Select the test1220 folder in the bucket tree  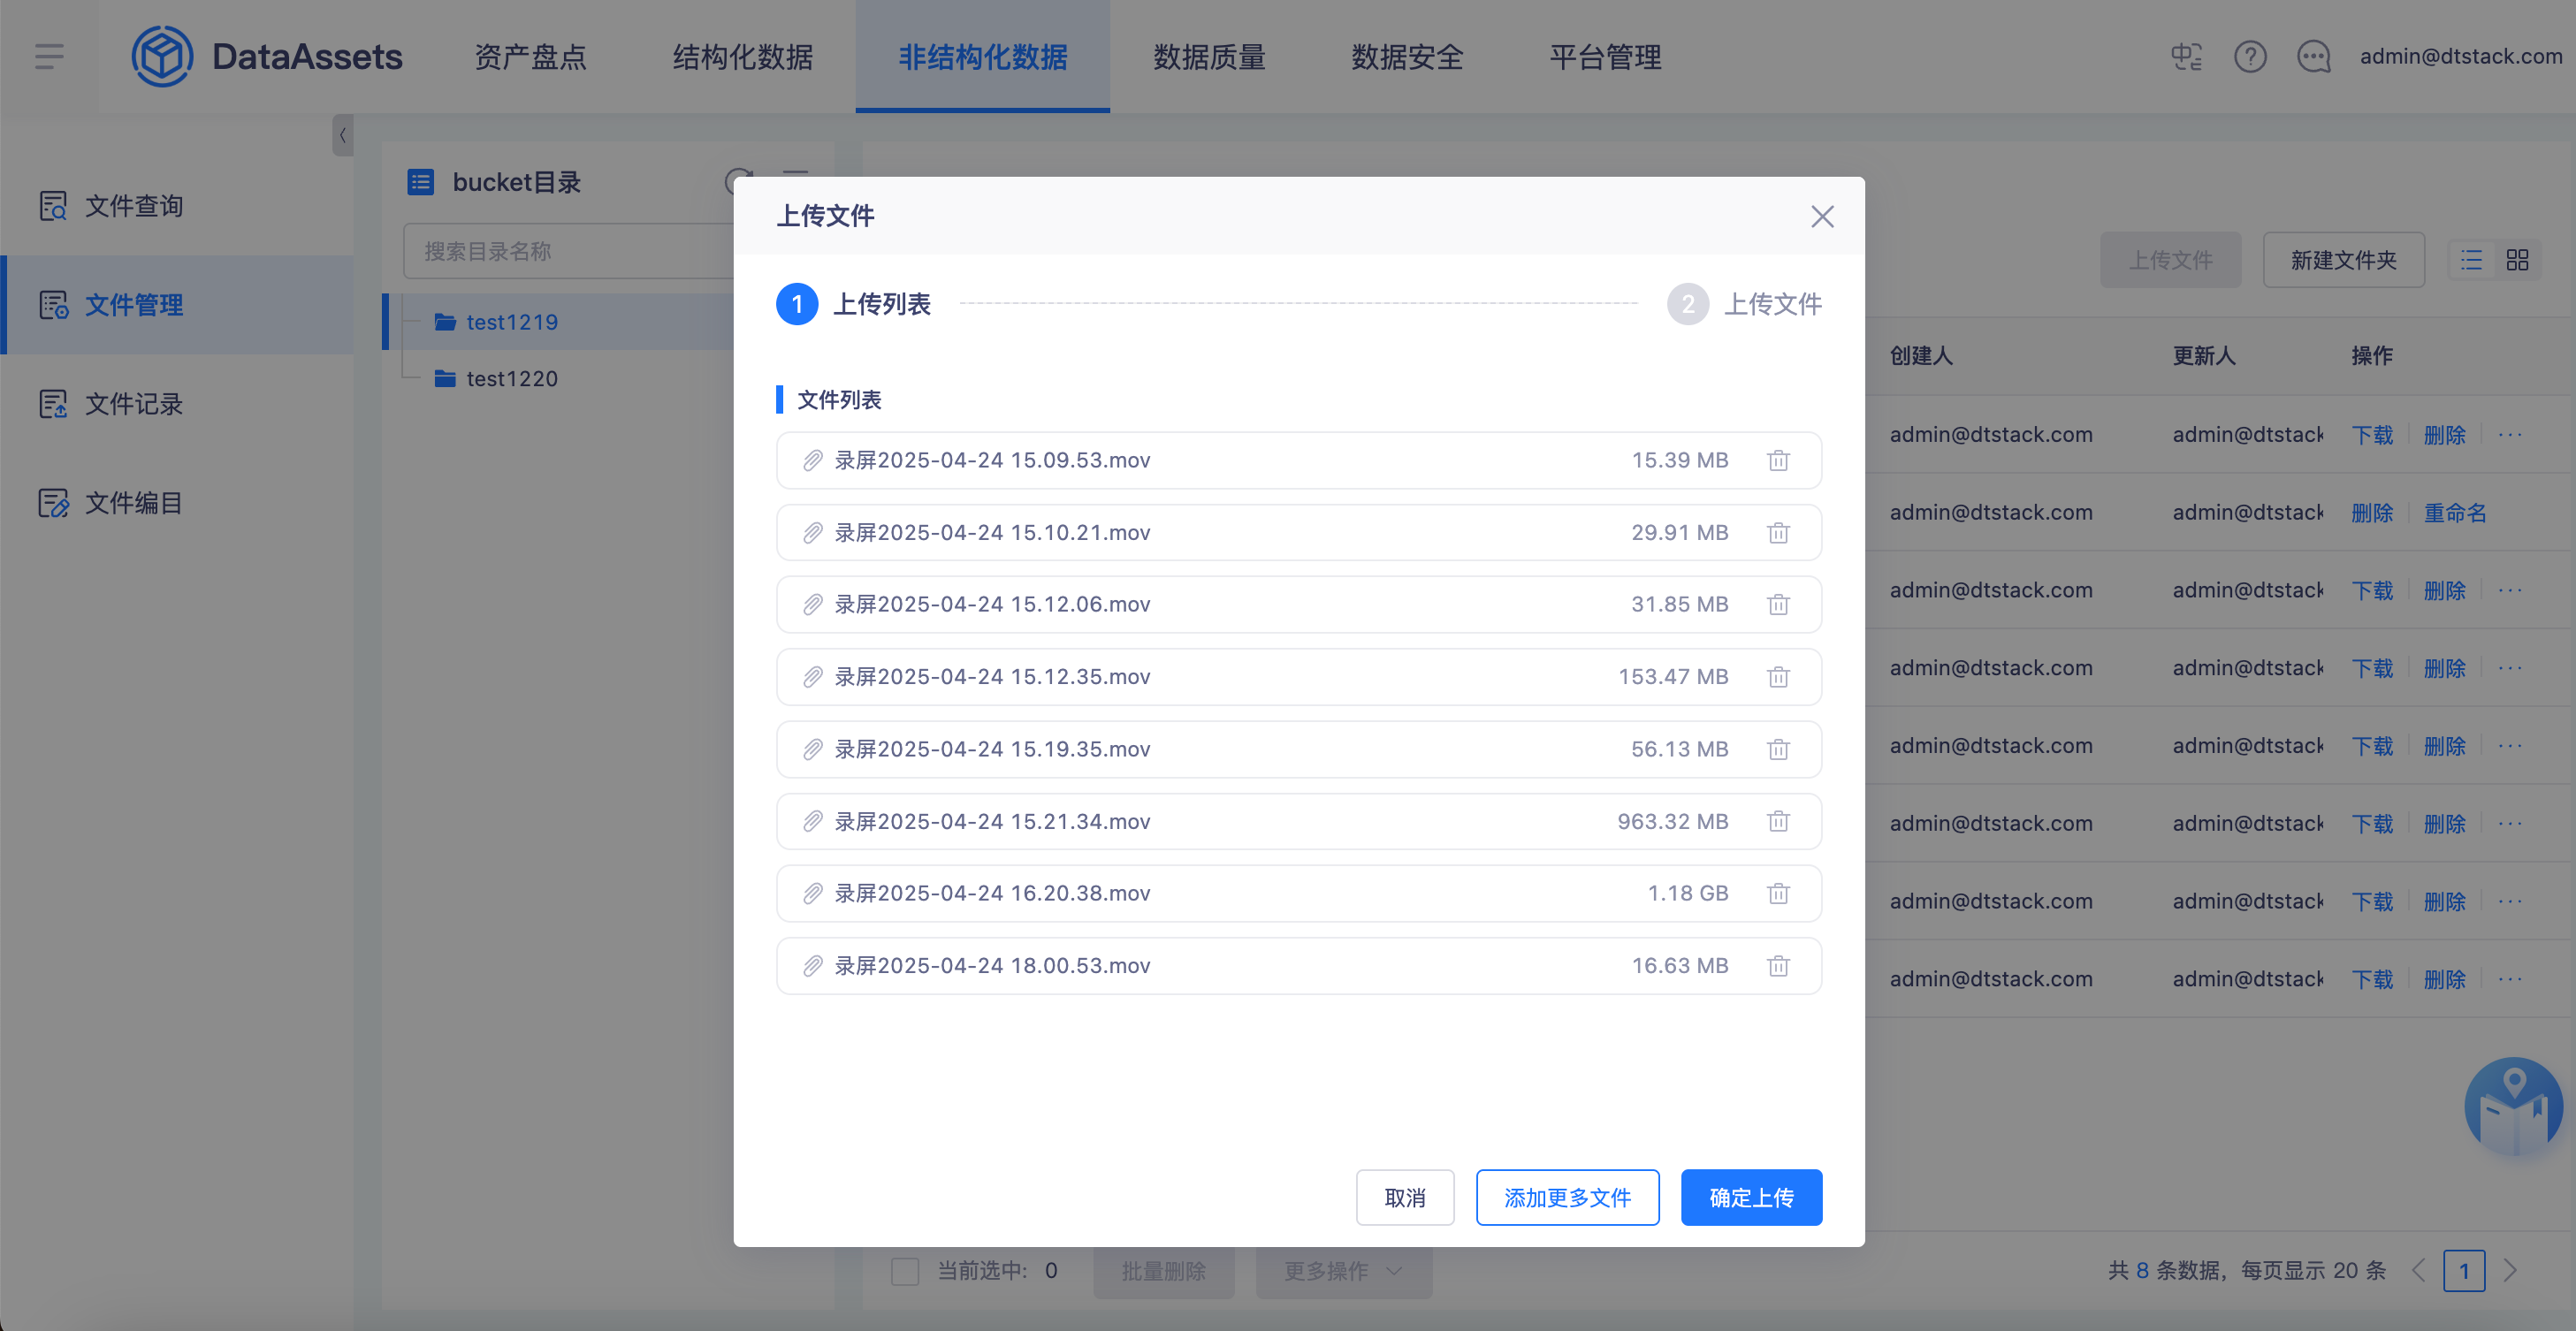coord(511,379)
